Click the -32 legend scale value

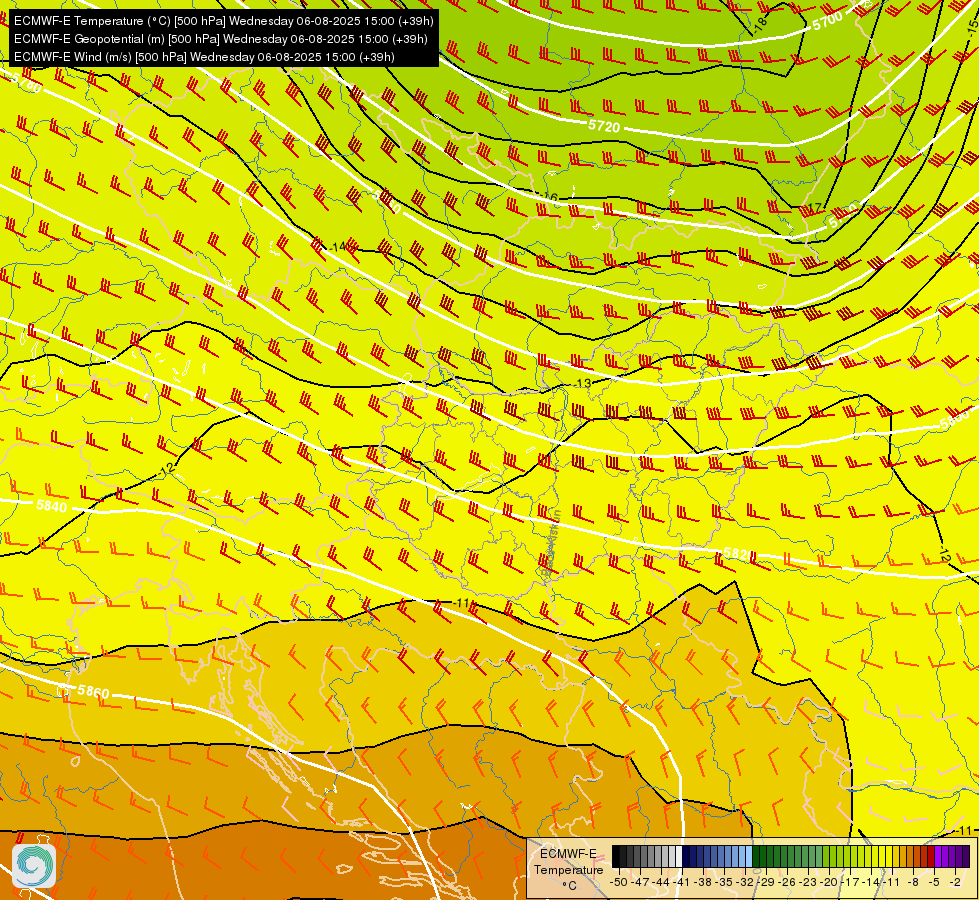pyautogui.click(x=745, y=882)
